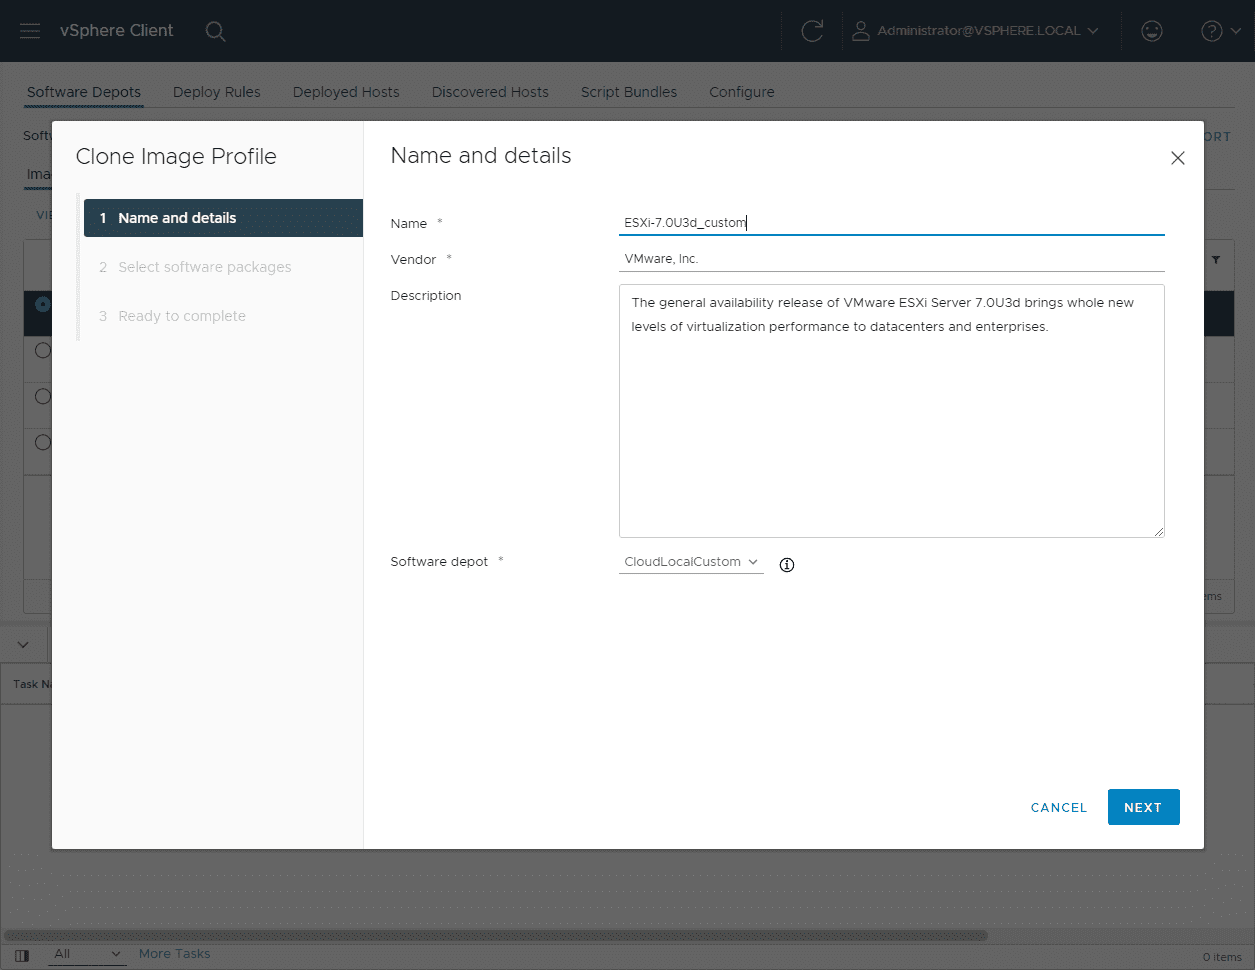Click the column filter icon
This screenshot has height=970, width=1255.
[x=1216, y=260]
